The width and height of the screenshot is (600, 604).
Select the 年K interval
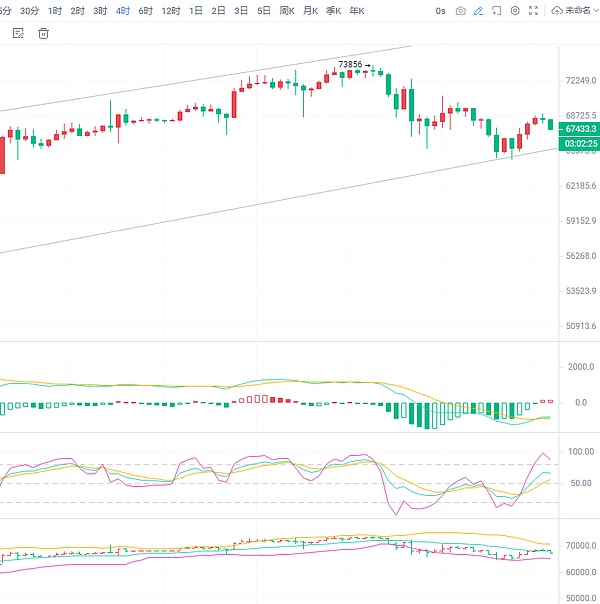[x=356, y=11]
